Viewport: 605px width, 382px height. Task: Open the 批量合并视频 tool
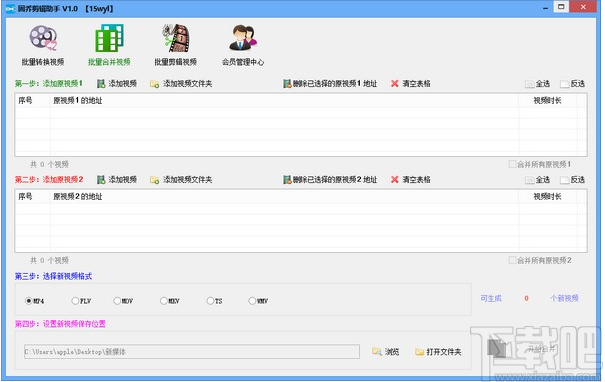109,45
